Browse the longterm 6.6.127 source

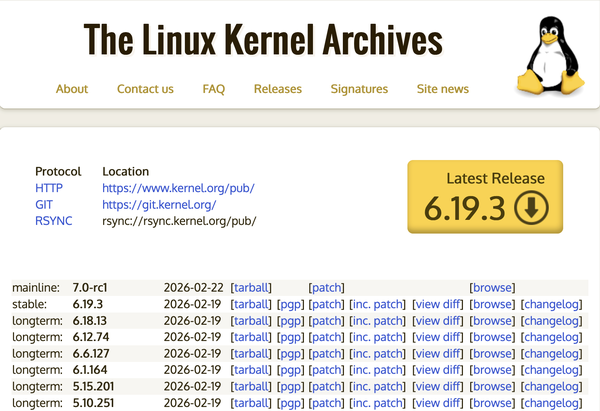point(492,354)
